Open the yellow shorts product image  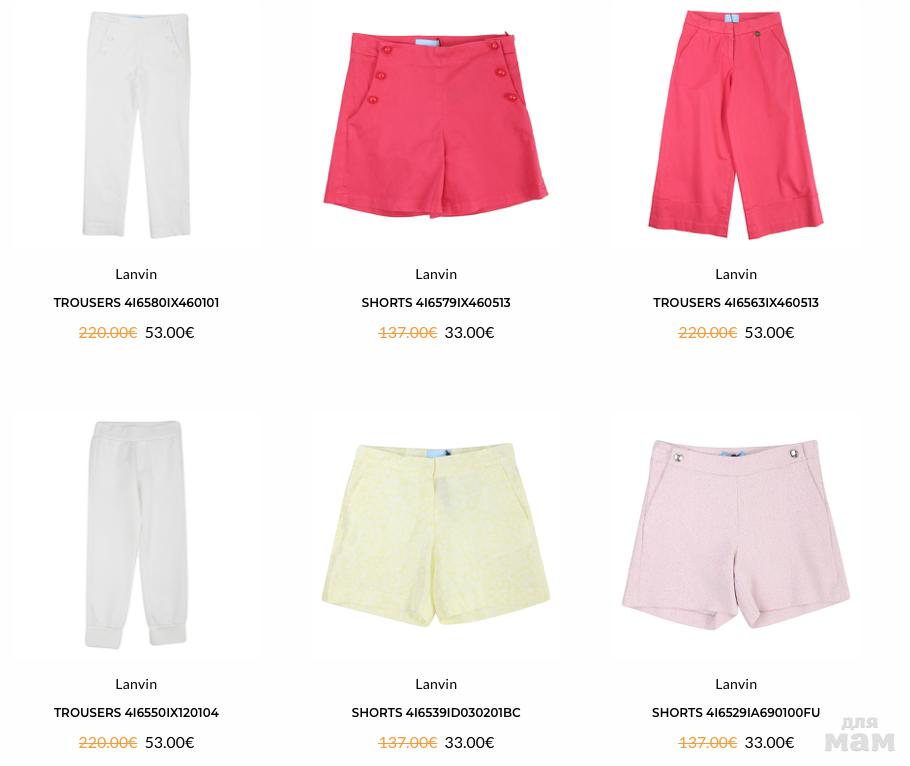click(x=436, y=535)
